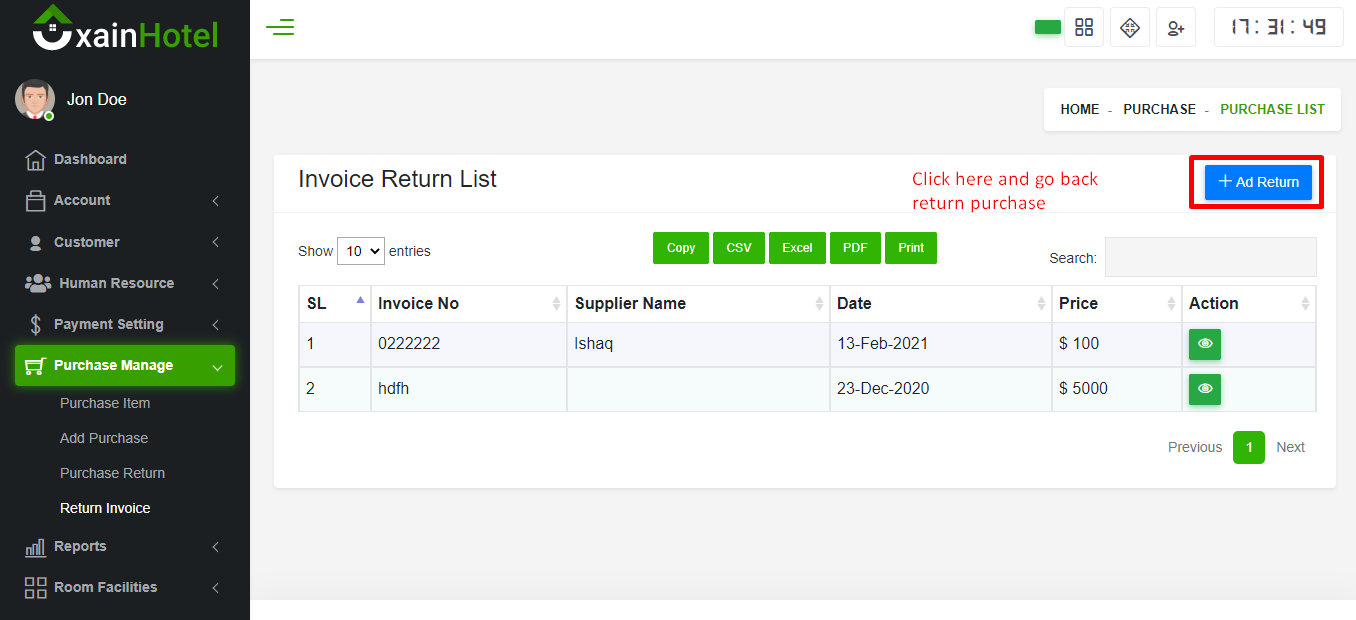Export the table with PDF button

(855, 248)
